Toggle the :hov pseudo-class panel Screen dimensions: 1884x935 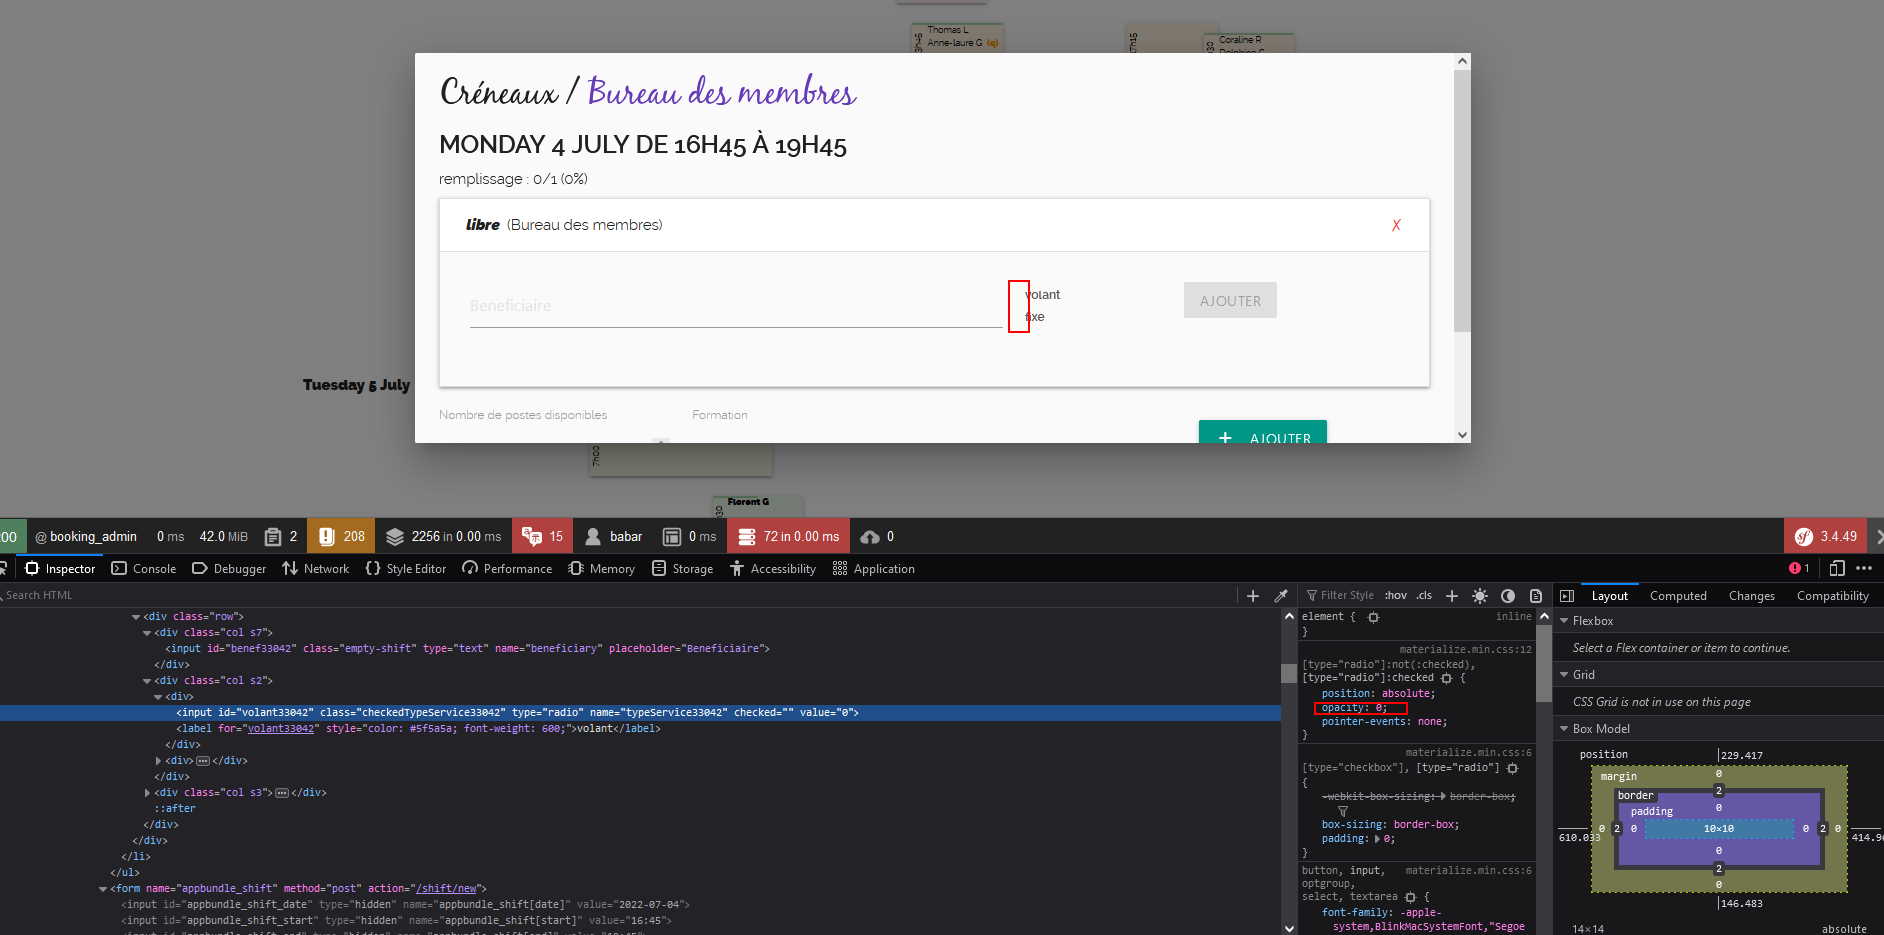1396,595
